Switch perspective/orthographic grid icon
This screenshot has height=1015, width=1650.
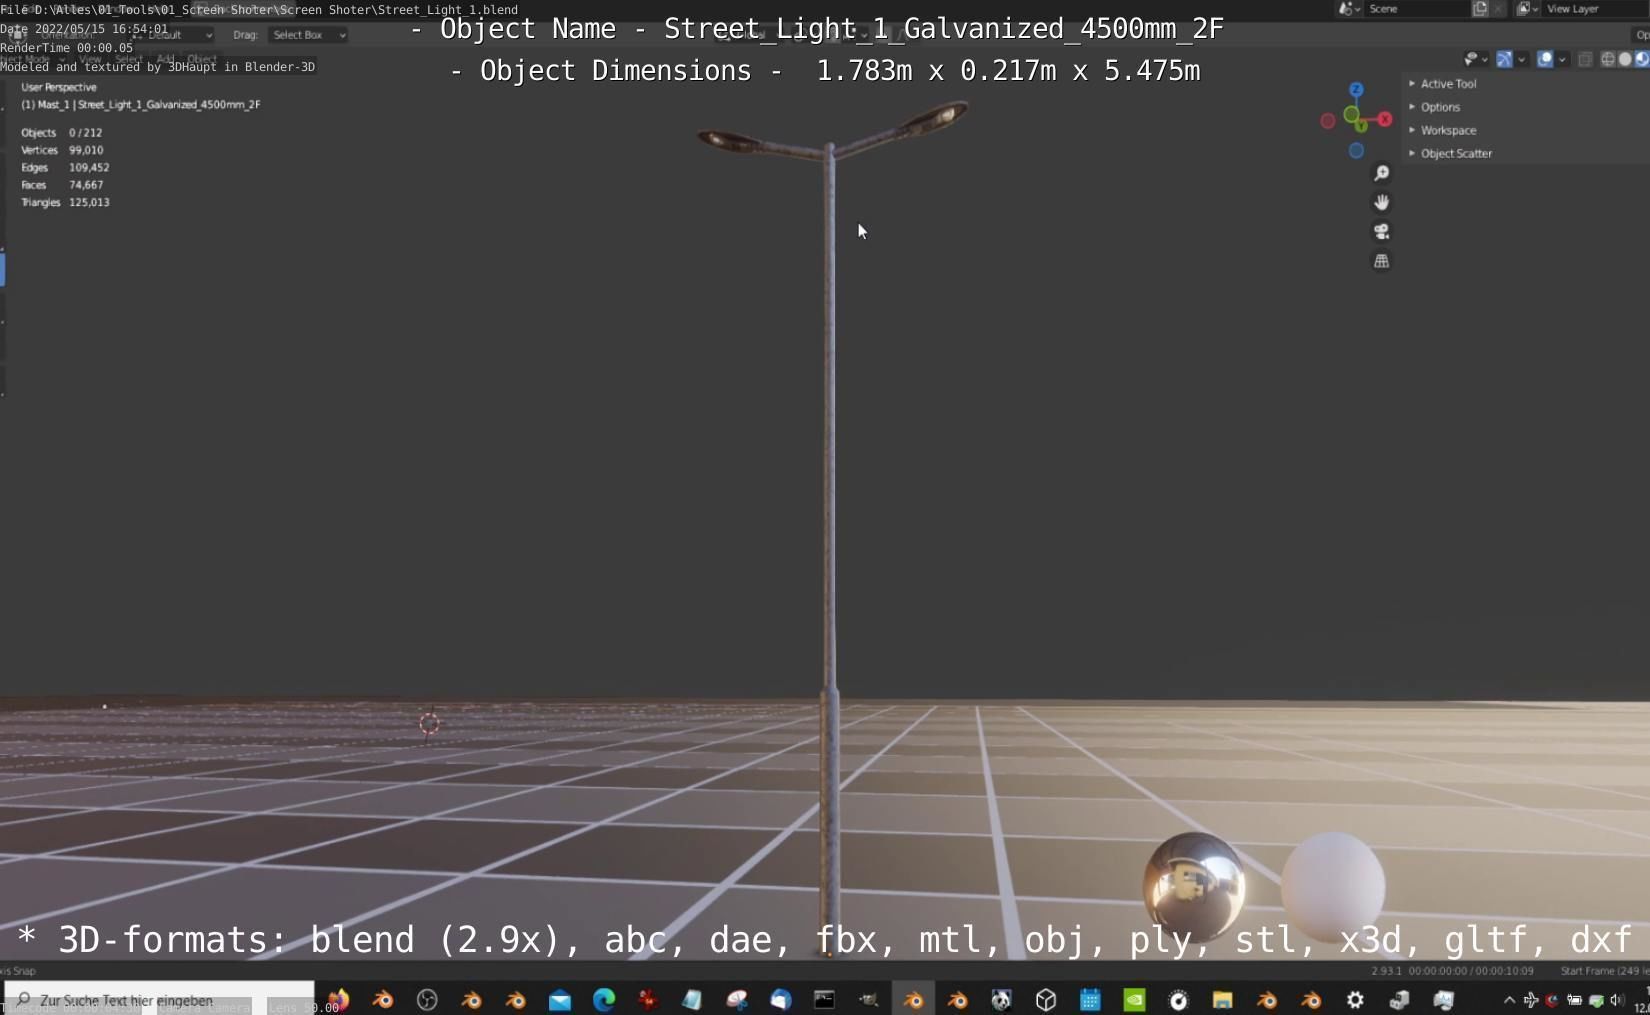[x=1381, y=261]
